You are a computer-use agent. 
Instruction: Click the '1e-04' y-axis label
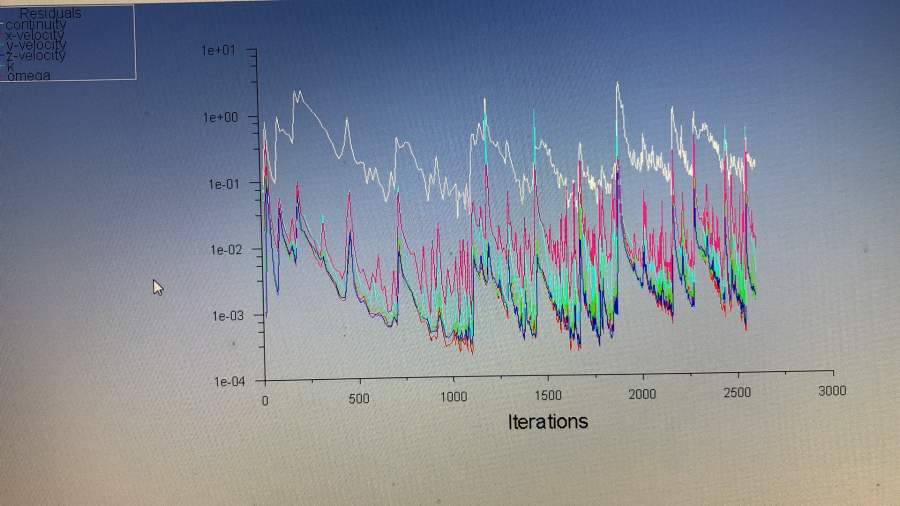(x=230, y=382)
